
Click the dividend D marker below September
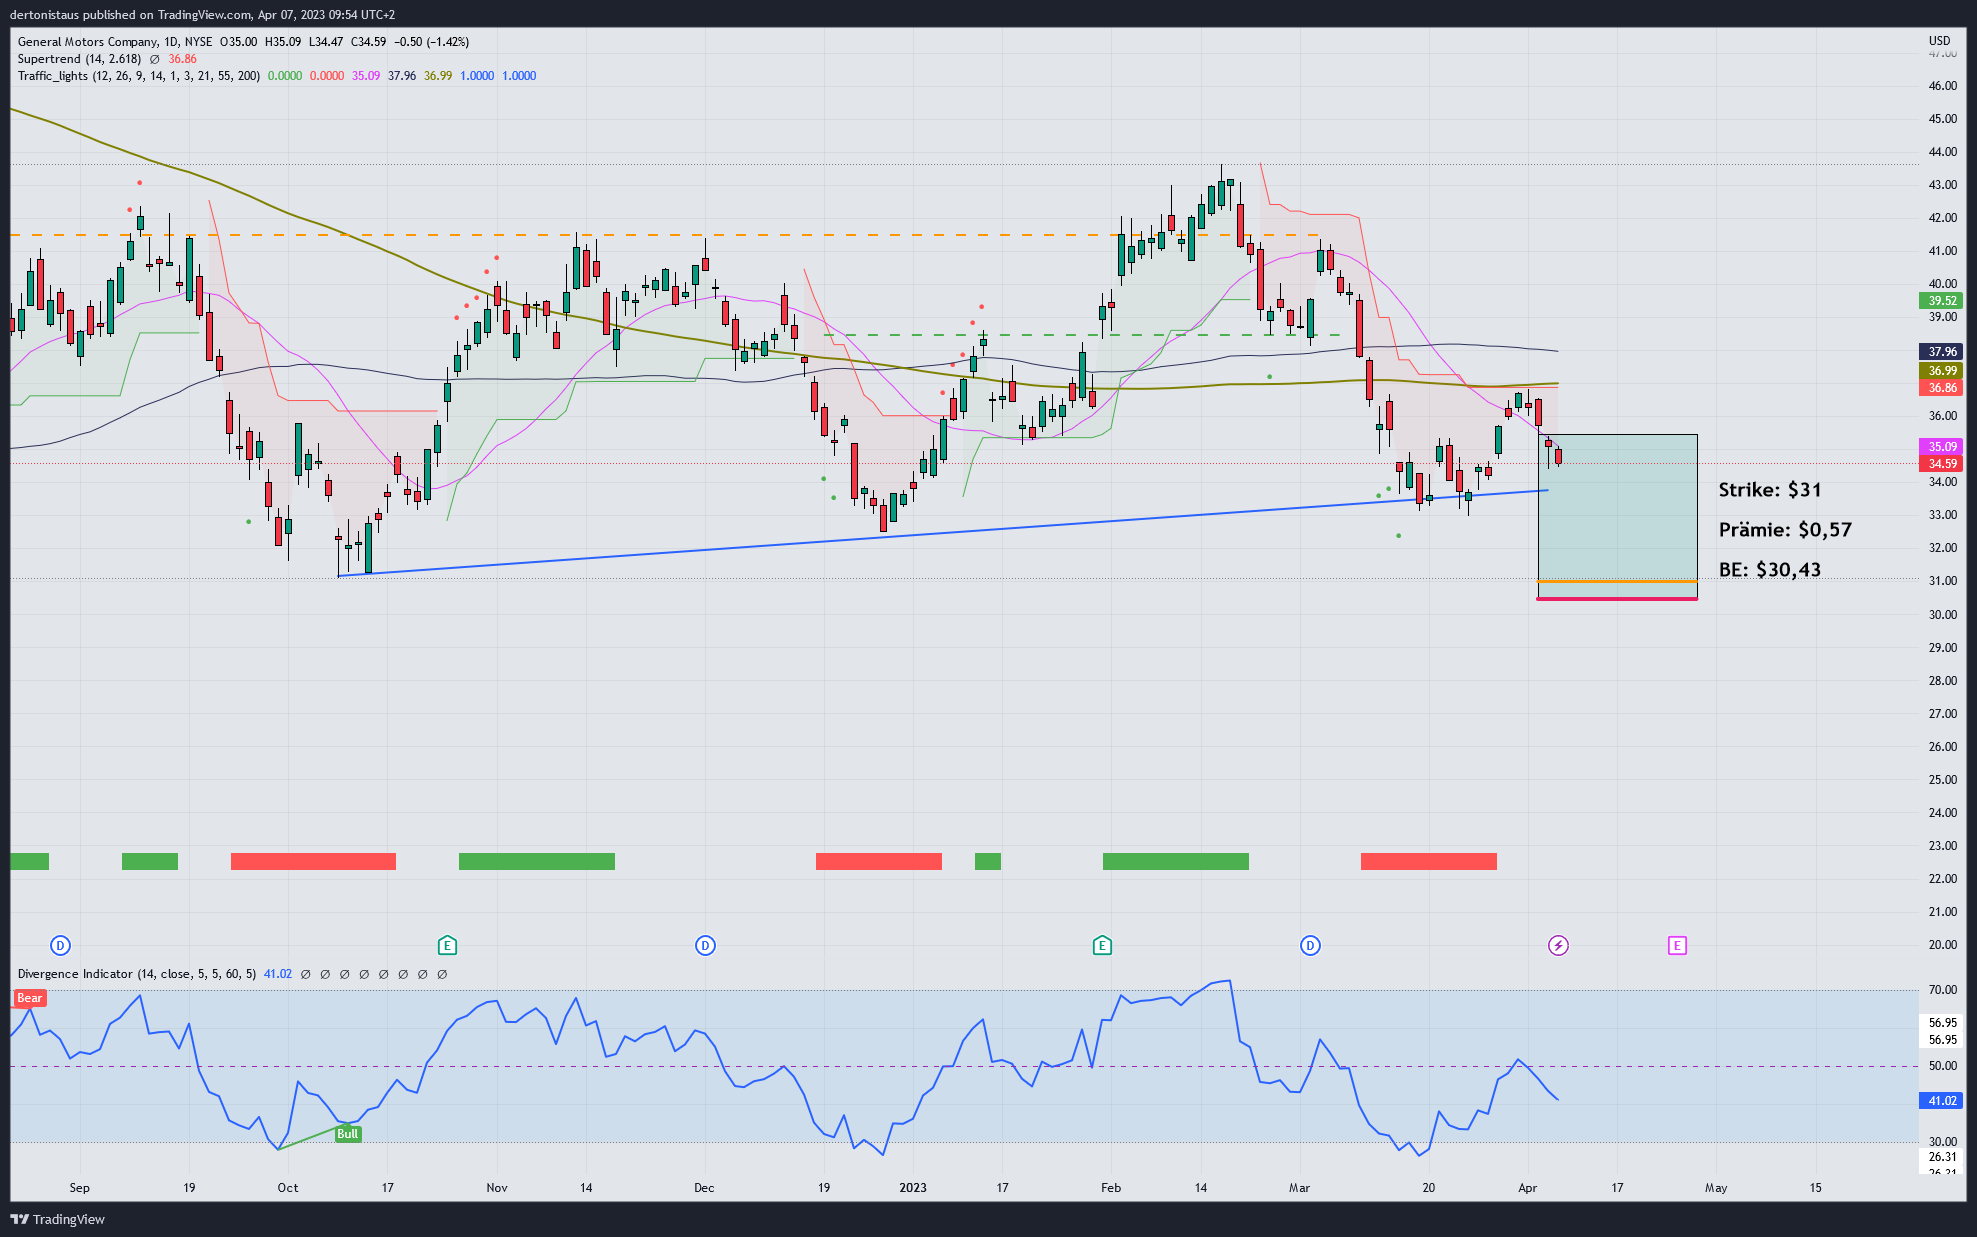tap(60, 945)
